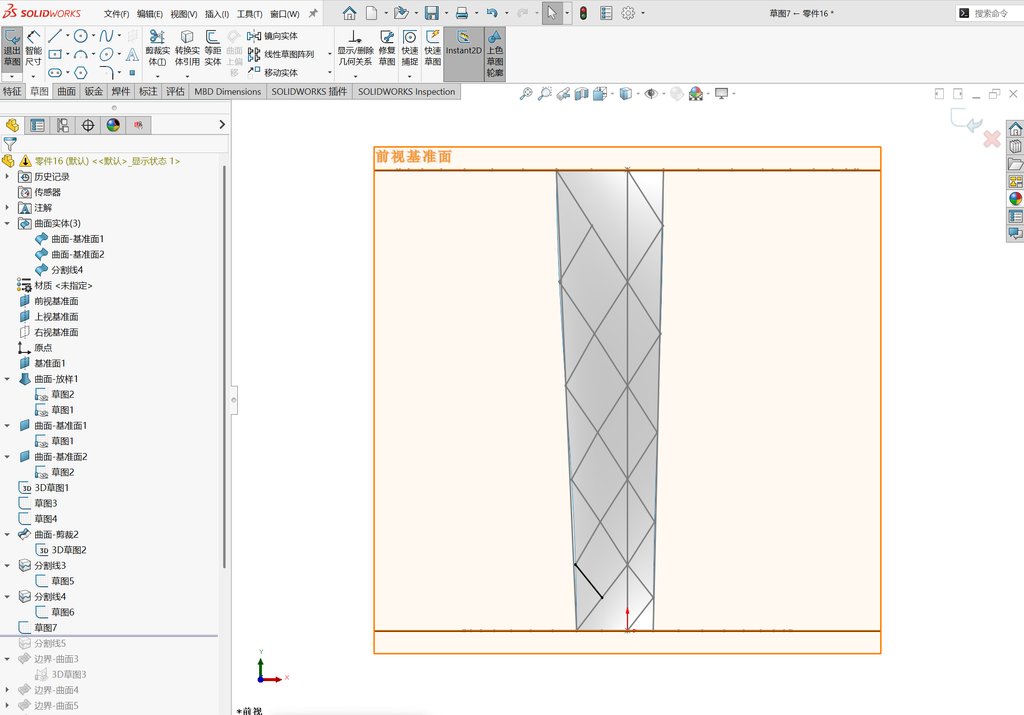
Task: Select the Ellipse sketch tool
Action: (106, 54)
